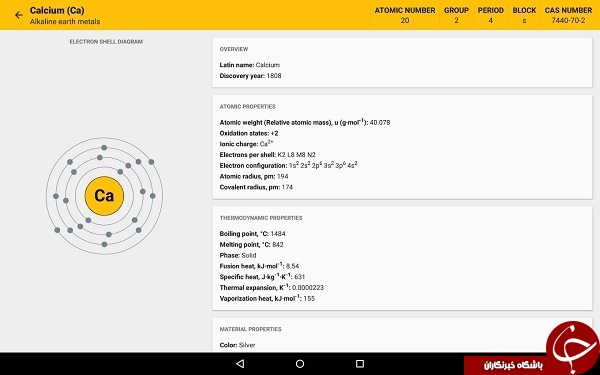
Task: Select the Covalent radius, pm: 174 row
Action: tap(256, 187)
